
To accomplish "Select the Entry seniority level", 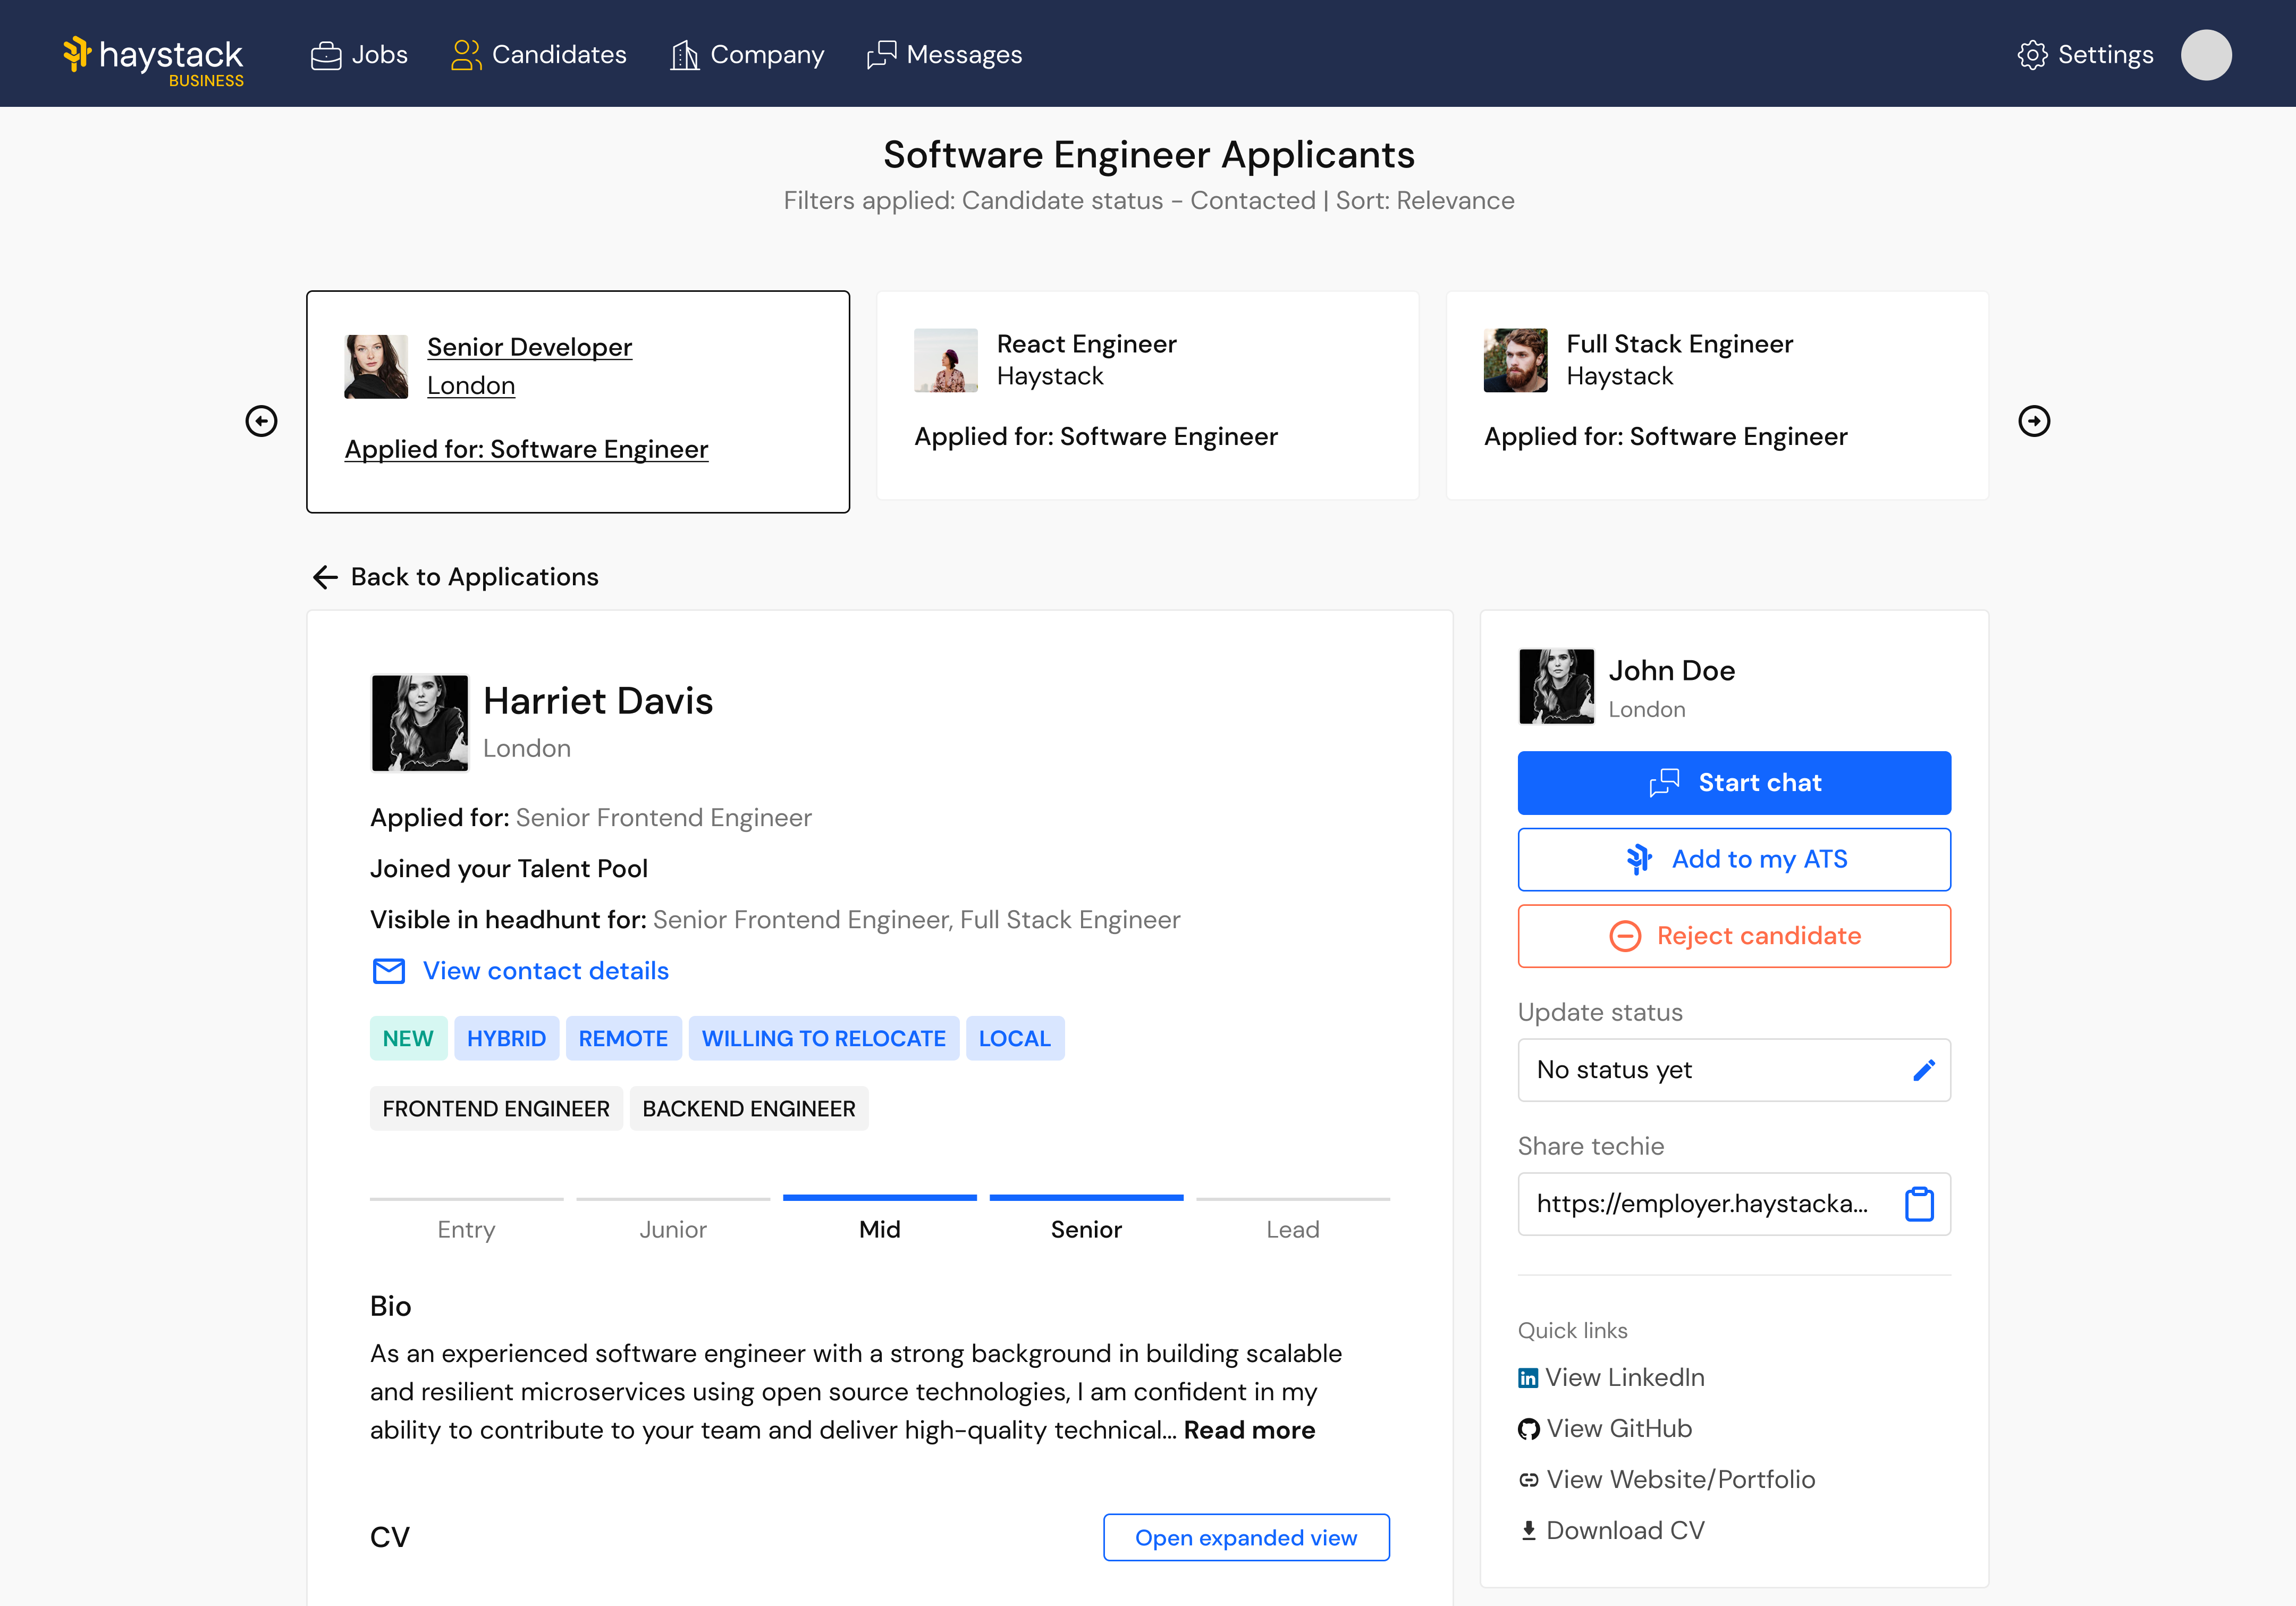I will pos(466,1220).
